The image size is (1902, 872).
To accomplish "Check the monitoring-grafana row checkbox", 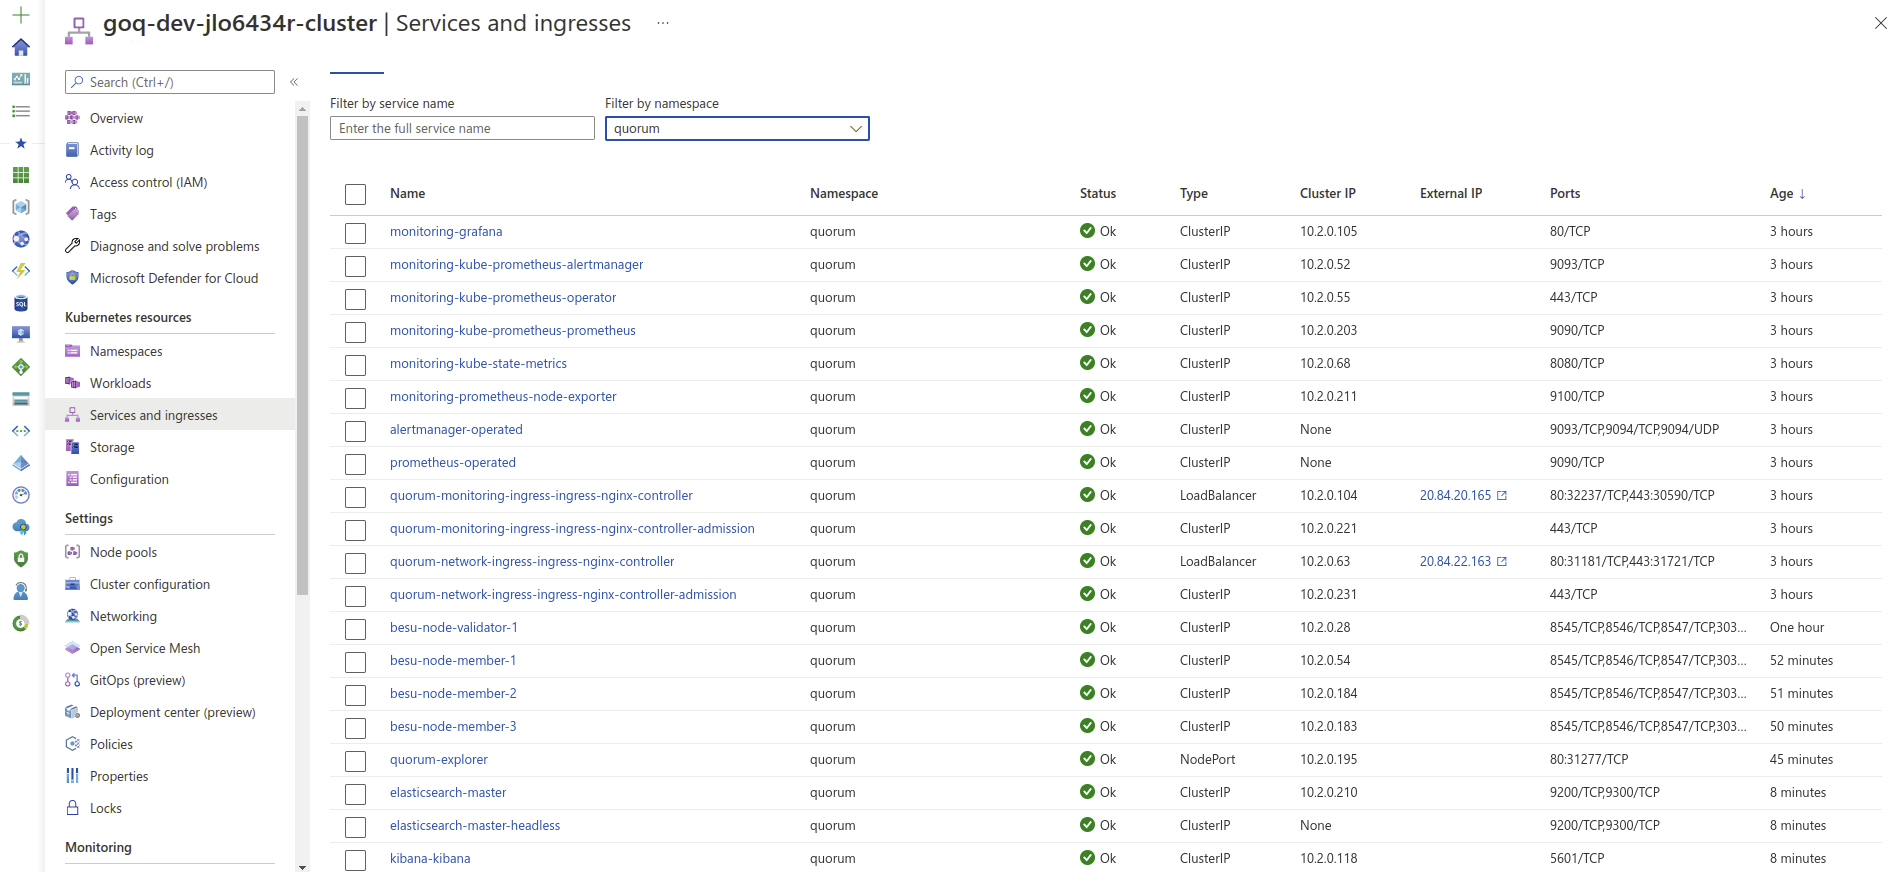I will tap(355, 233).
